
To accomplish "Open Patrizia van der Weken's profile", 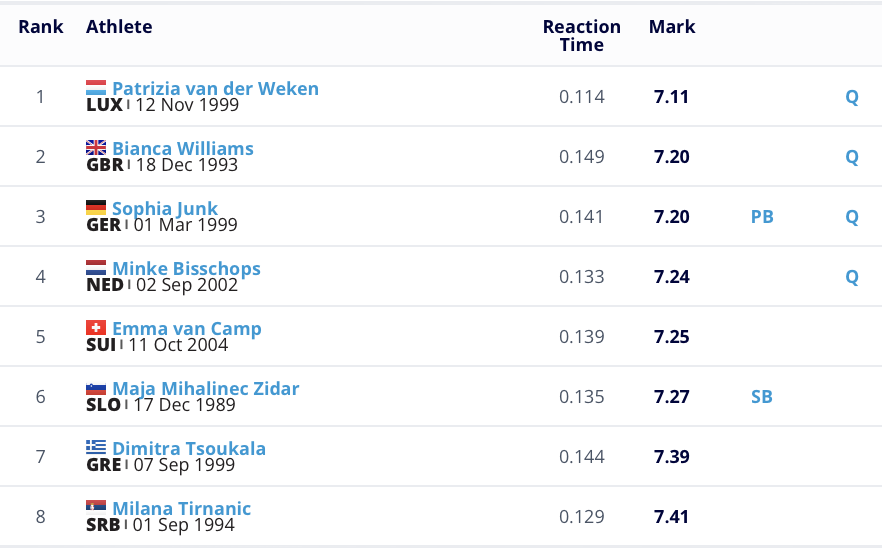I will pos(215,88).
